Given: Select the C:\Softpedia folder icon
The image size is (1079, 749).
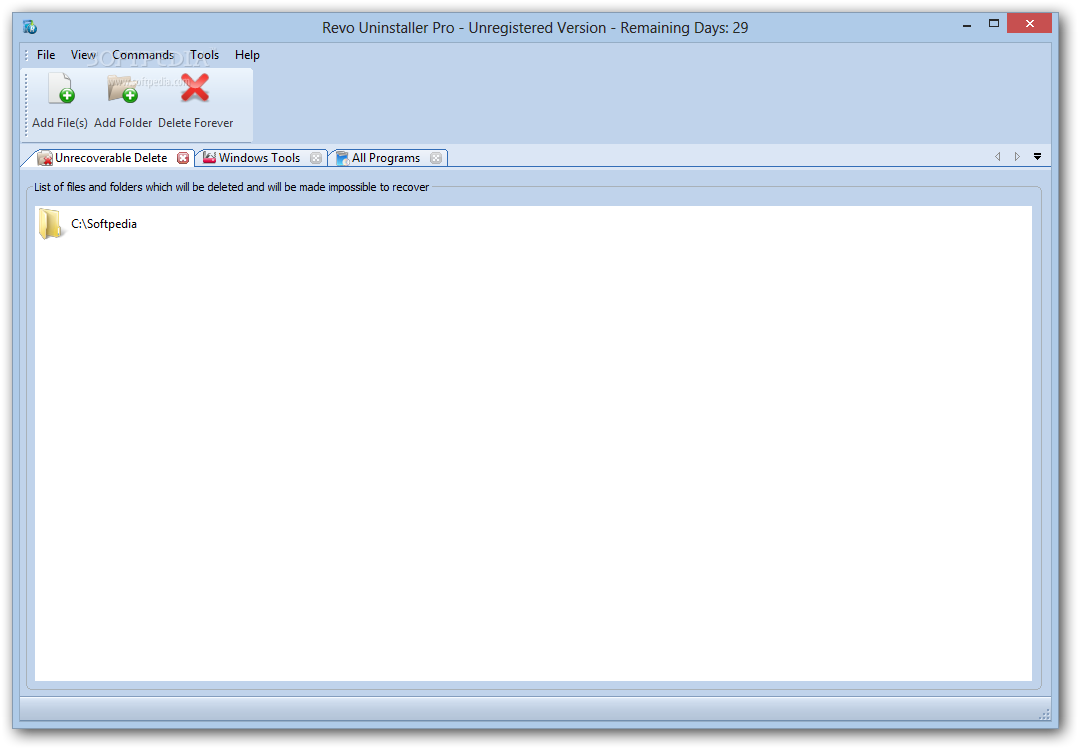Looking at the screenshot, I should click(51, 224).
